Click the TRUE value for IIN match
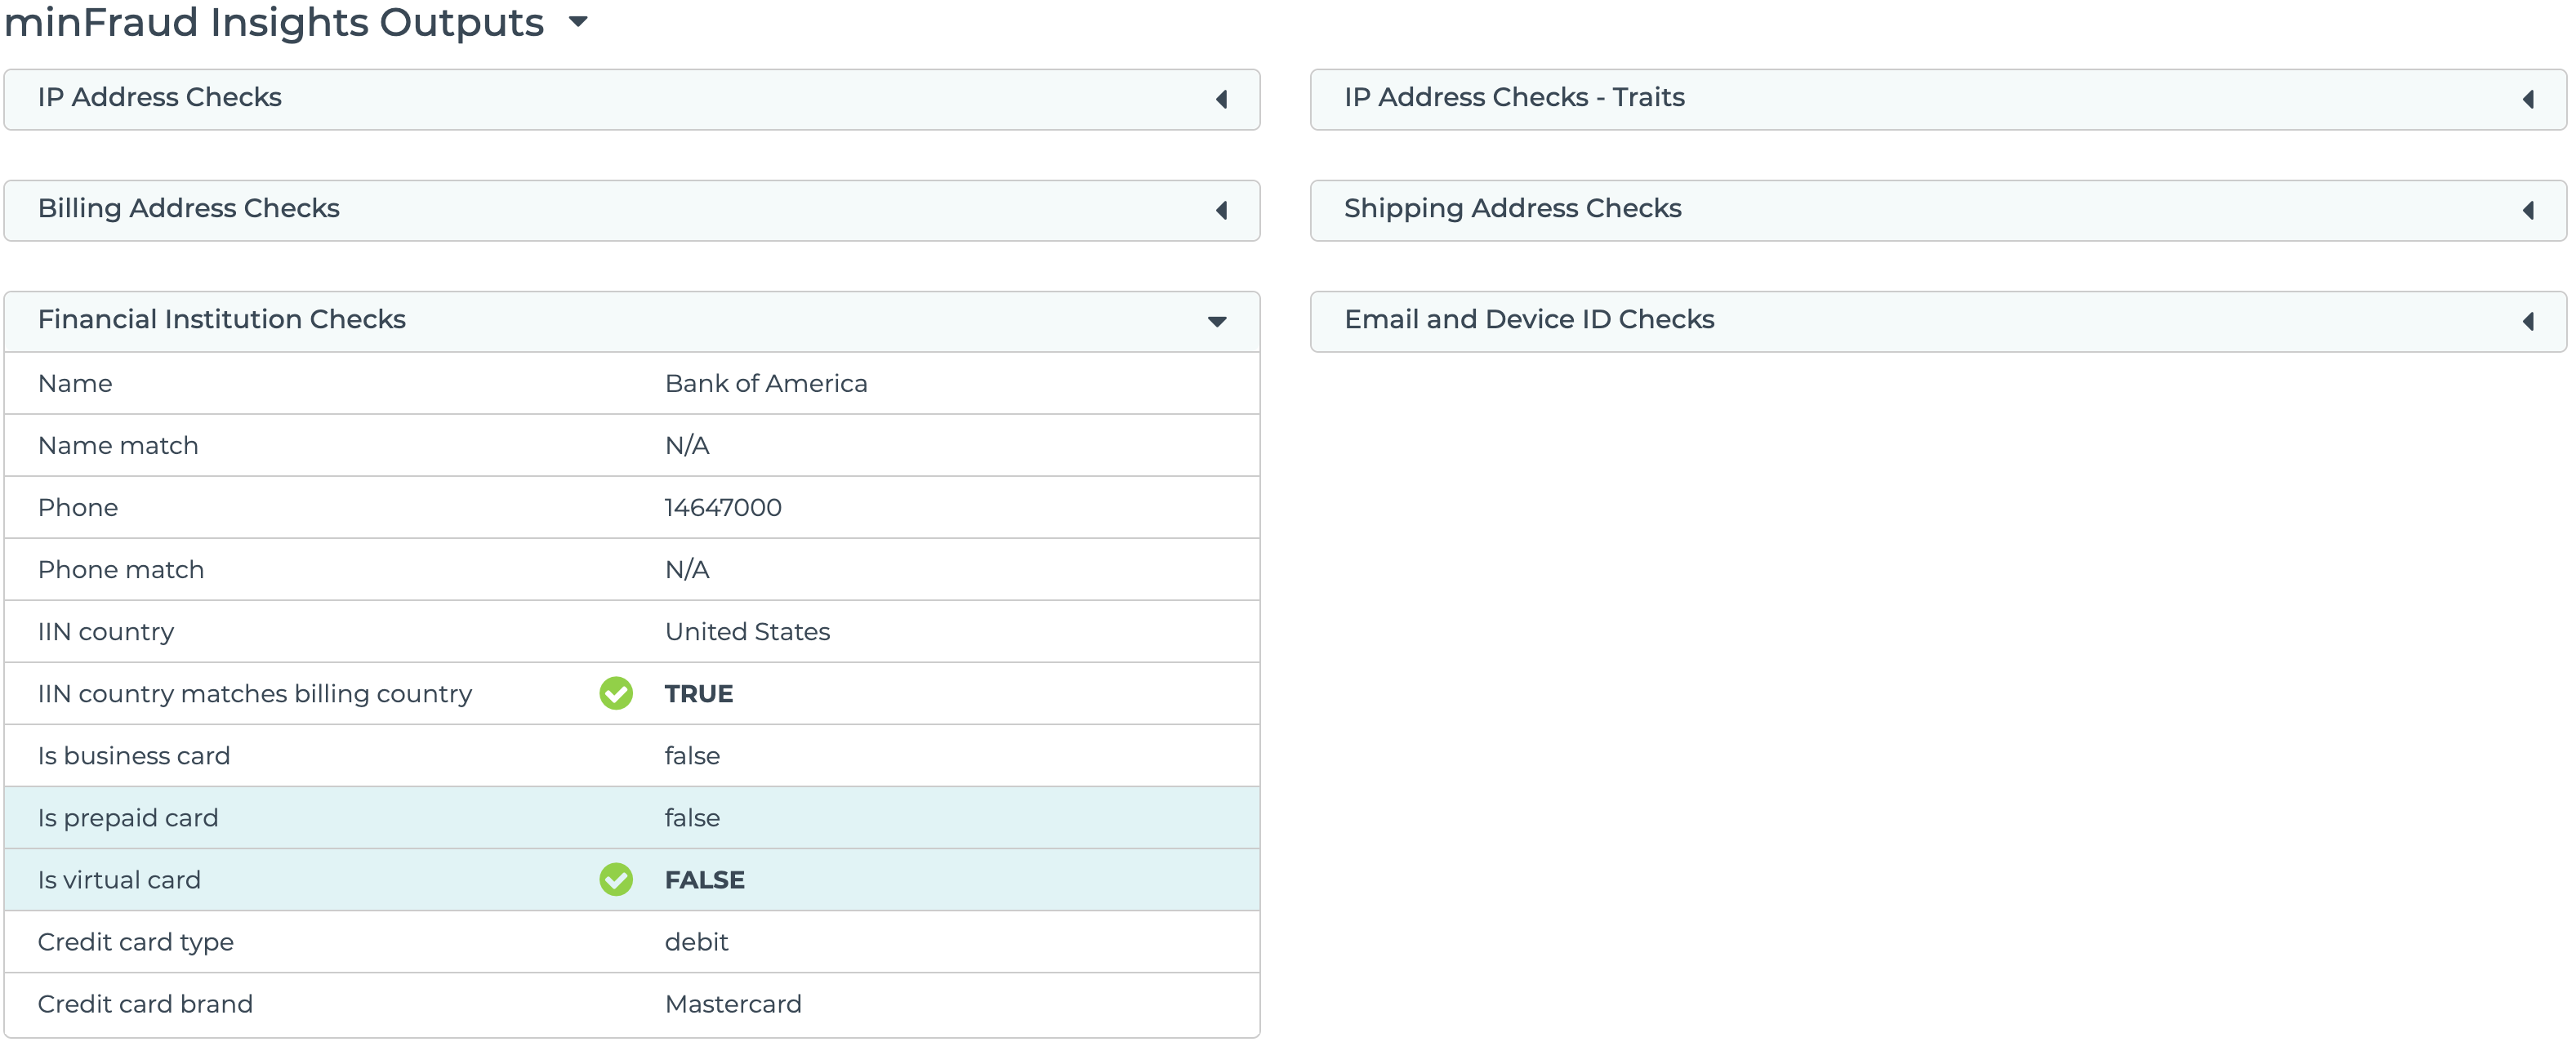Screen dimensions: 2576x1042 (699, 693)
